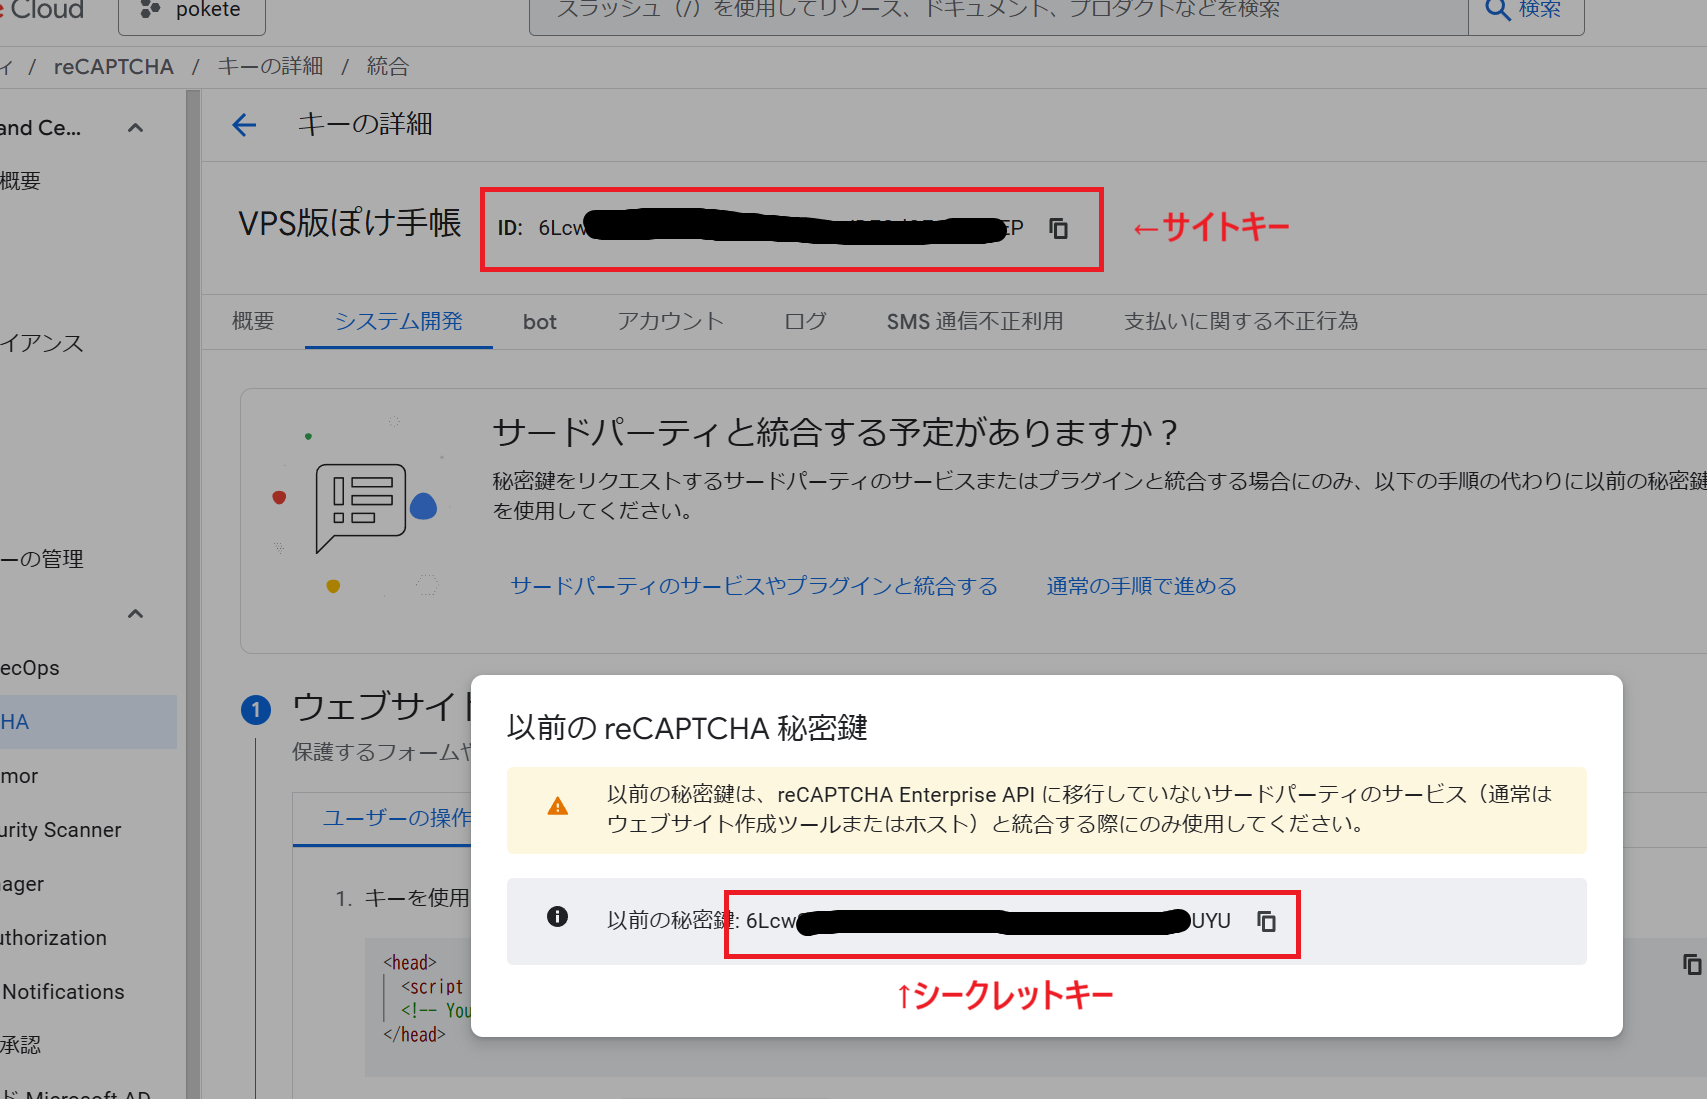Select 統合 in the breadcrumb

[x=387, y=67]
